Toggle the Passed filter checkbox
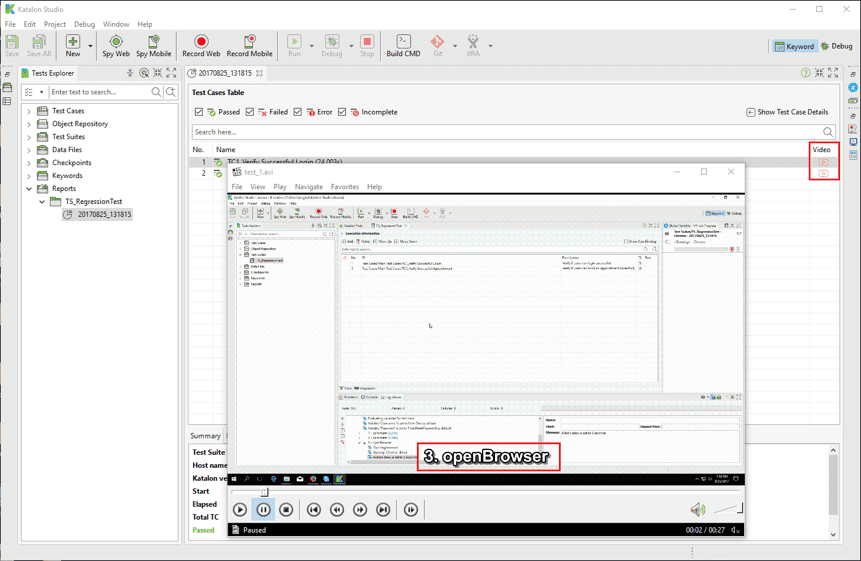 tap(199, 112)
